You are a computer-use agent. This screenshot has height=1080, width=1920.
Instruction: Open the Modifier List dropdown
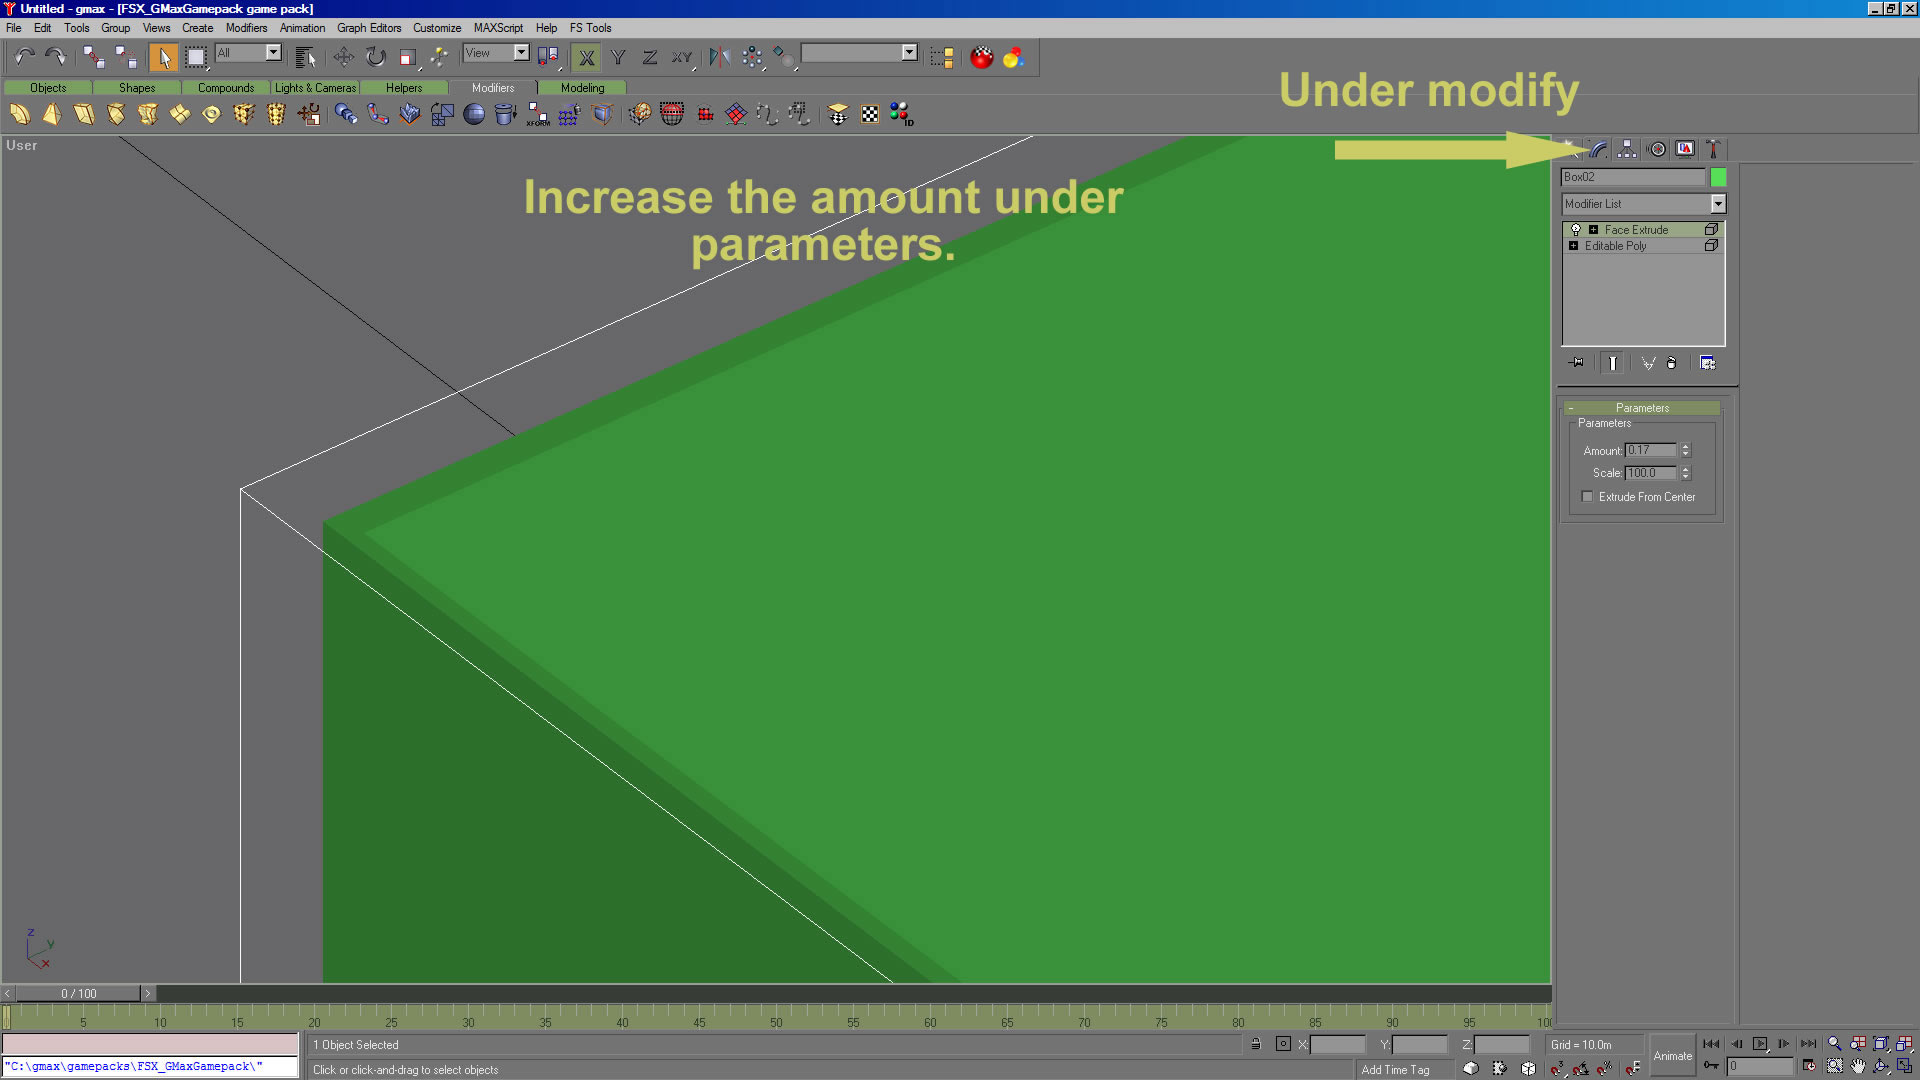1717,204
